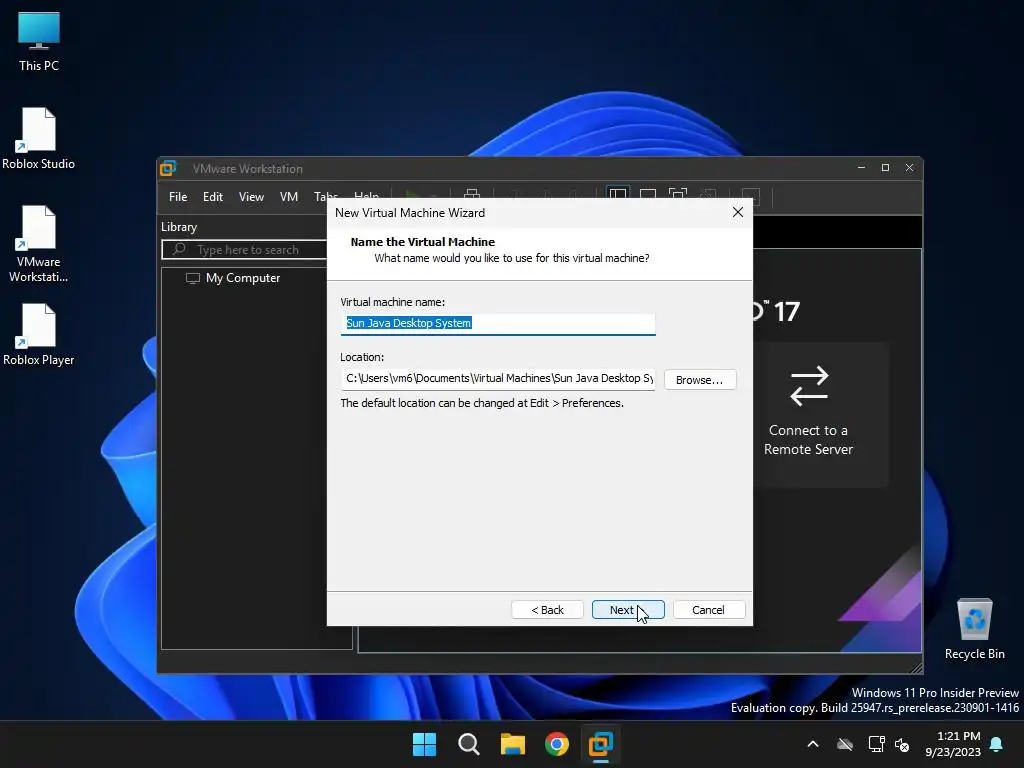Open notifications bell icon

click(x=997, y=744)
